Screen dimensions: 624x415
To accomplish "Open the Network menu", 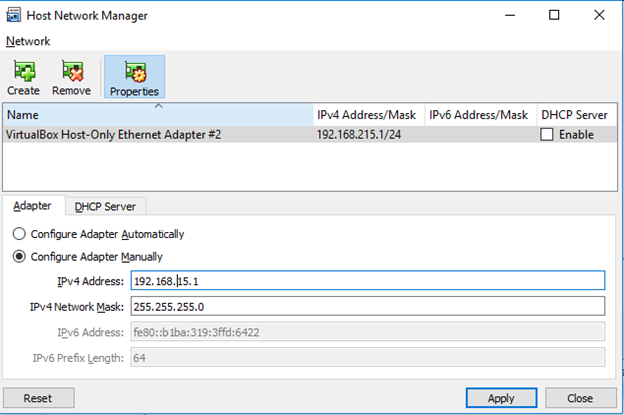I will coord(28,41).
